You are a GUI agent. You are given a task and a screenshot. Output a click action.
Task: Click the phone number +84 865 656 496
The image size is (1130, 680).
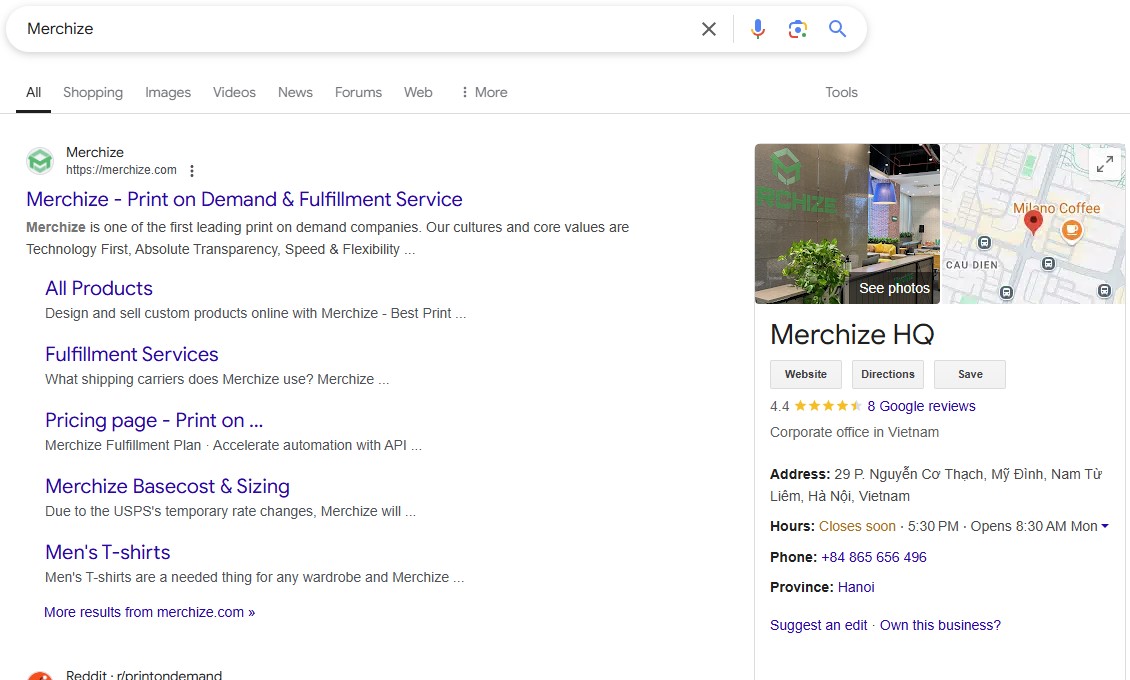(873, 558)
